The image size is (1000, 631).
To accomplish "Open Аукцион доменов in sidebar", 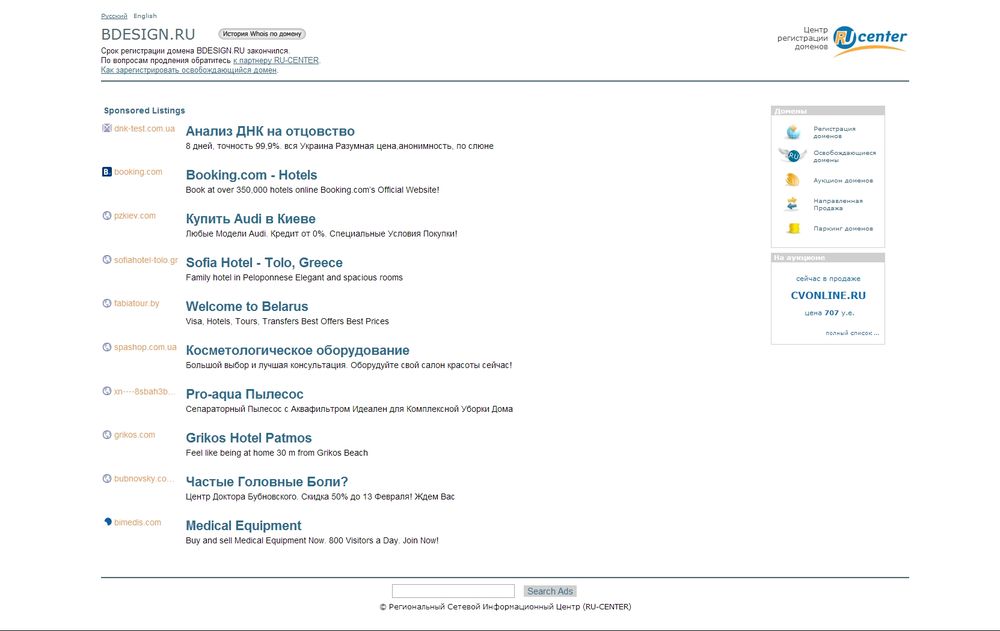I will click(843, 181).
